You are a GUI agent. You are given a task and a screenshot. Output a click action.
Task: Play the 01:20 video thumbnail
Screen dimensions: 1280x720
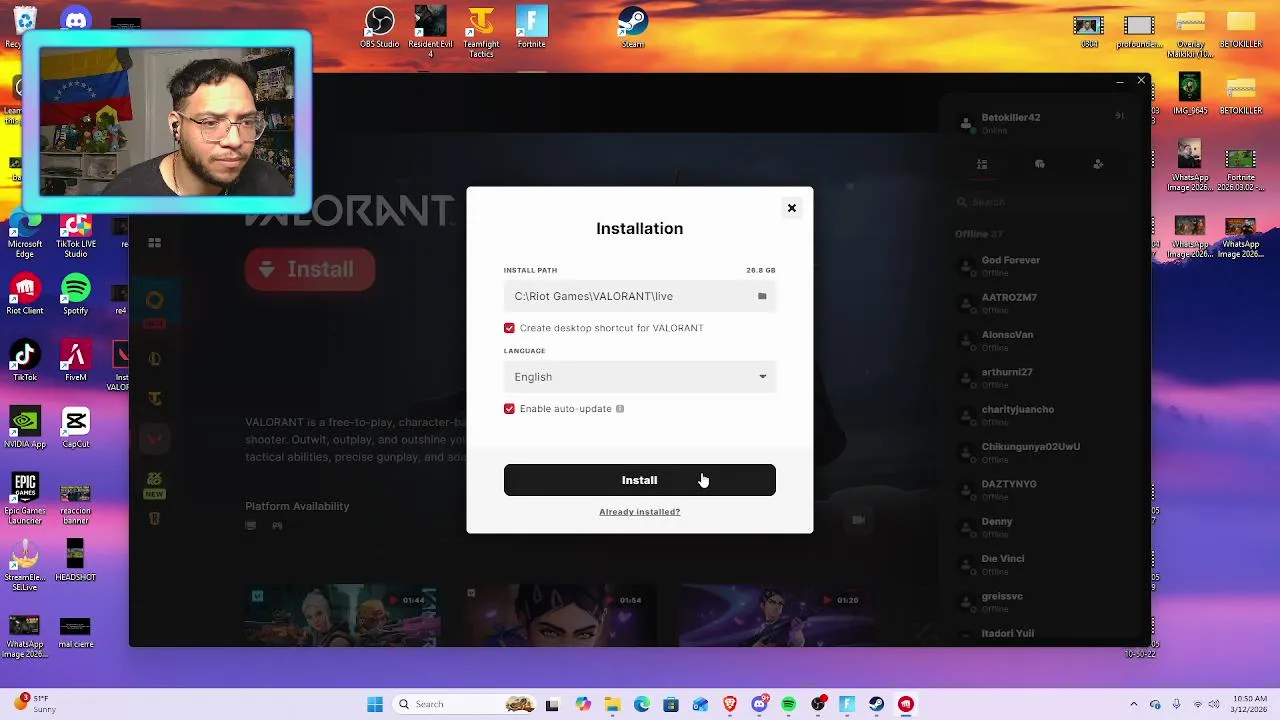(x=777, y=616)
